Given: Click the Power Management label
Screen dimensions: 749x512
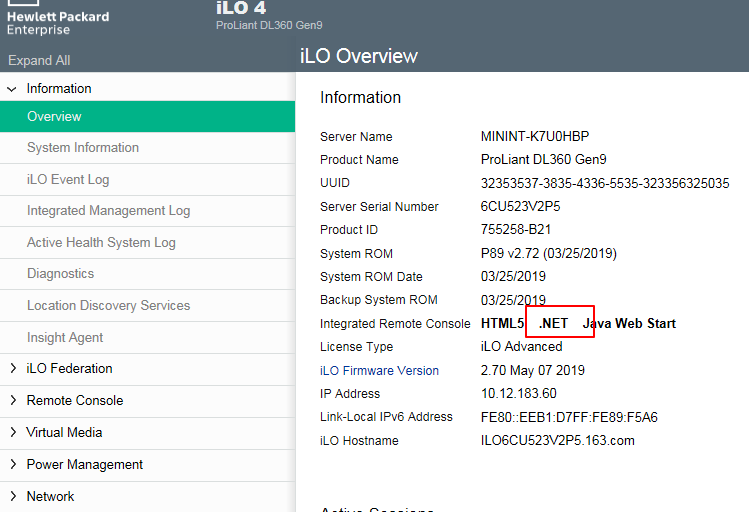Looking at the screenshot, I should point(85,464).
